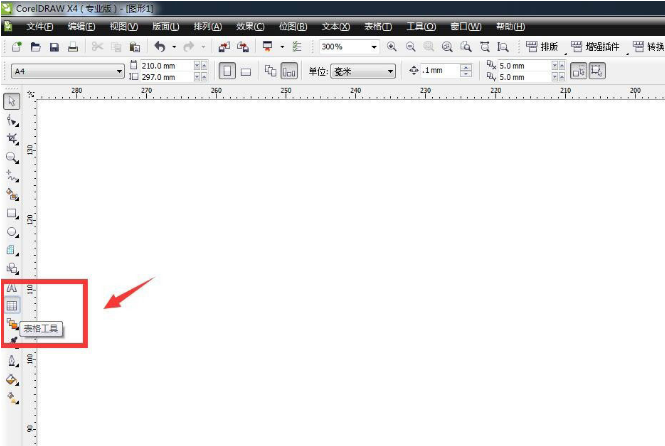This screenshot has height=446, width=665.
Task: Select the Shape tool
Action: coord(12,121)
